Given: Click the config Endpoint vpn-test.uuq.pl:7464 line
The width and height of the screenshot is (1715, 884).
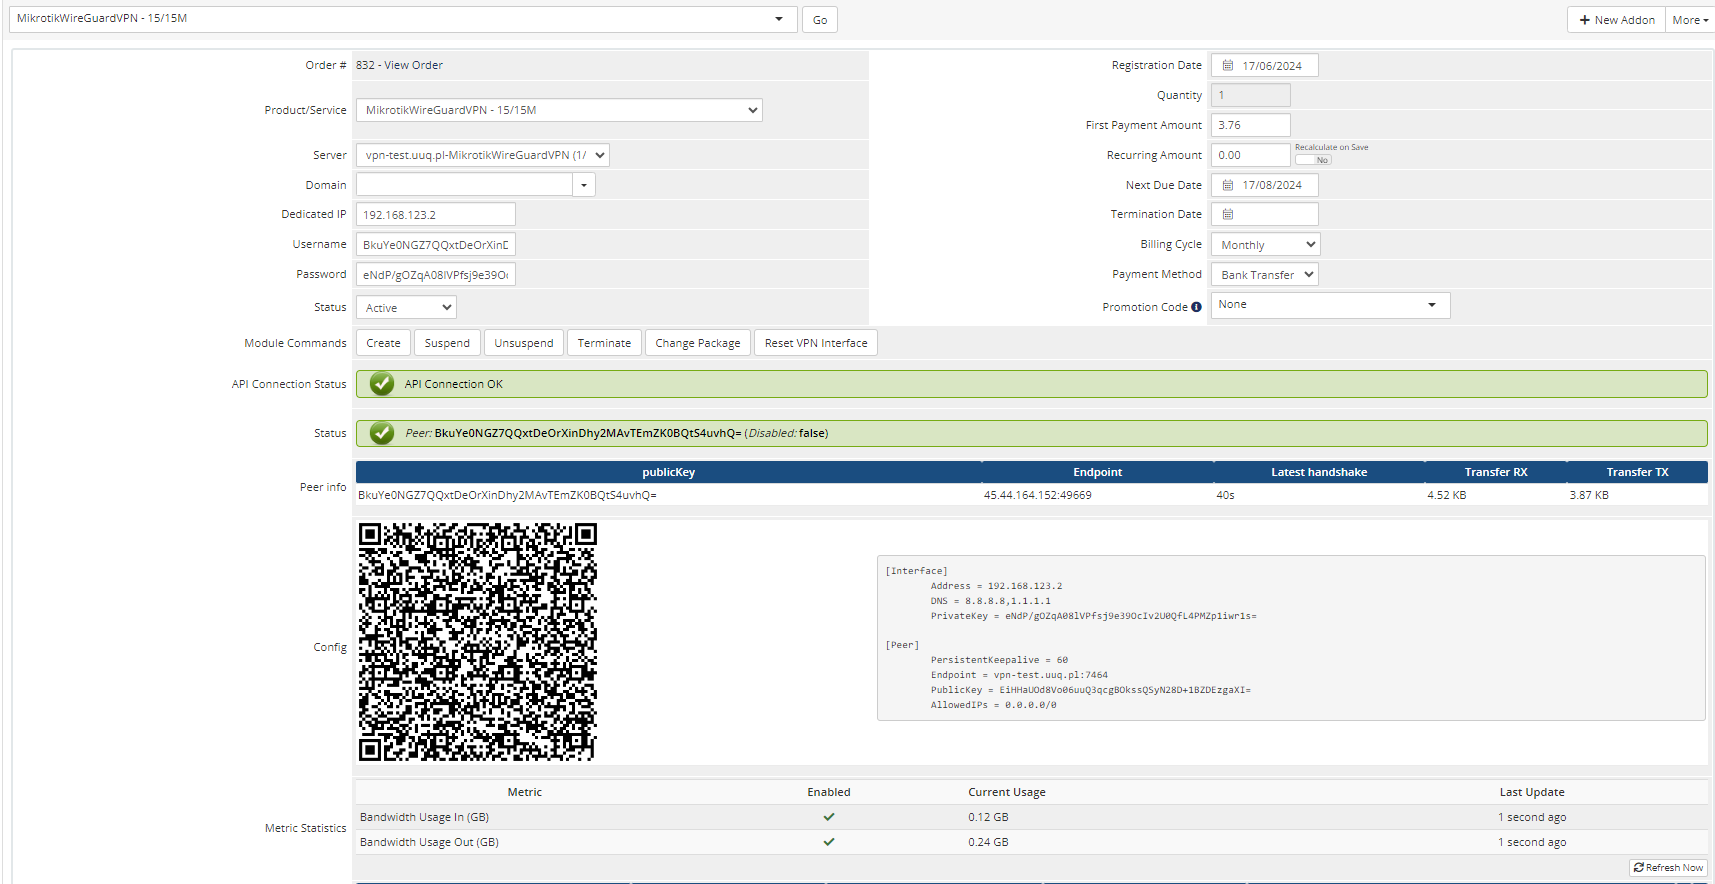Looking at the screenshot, I should click(x=1019, y=675).
